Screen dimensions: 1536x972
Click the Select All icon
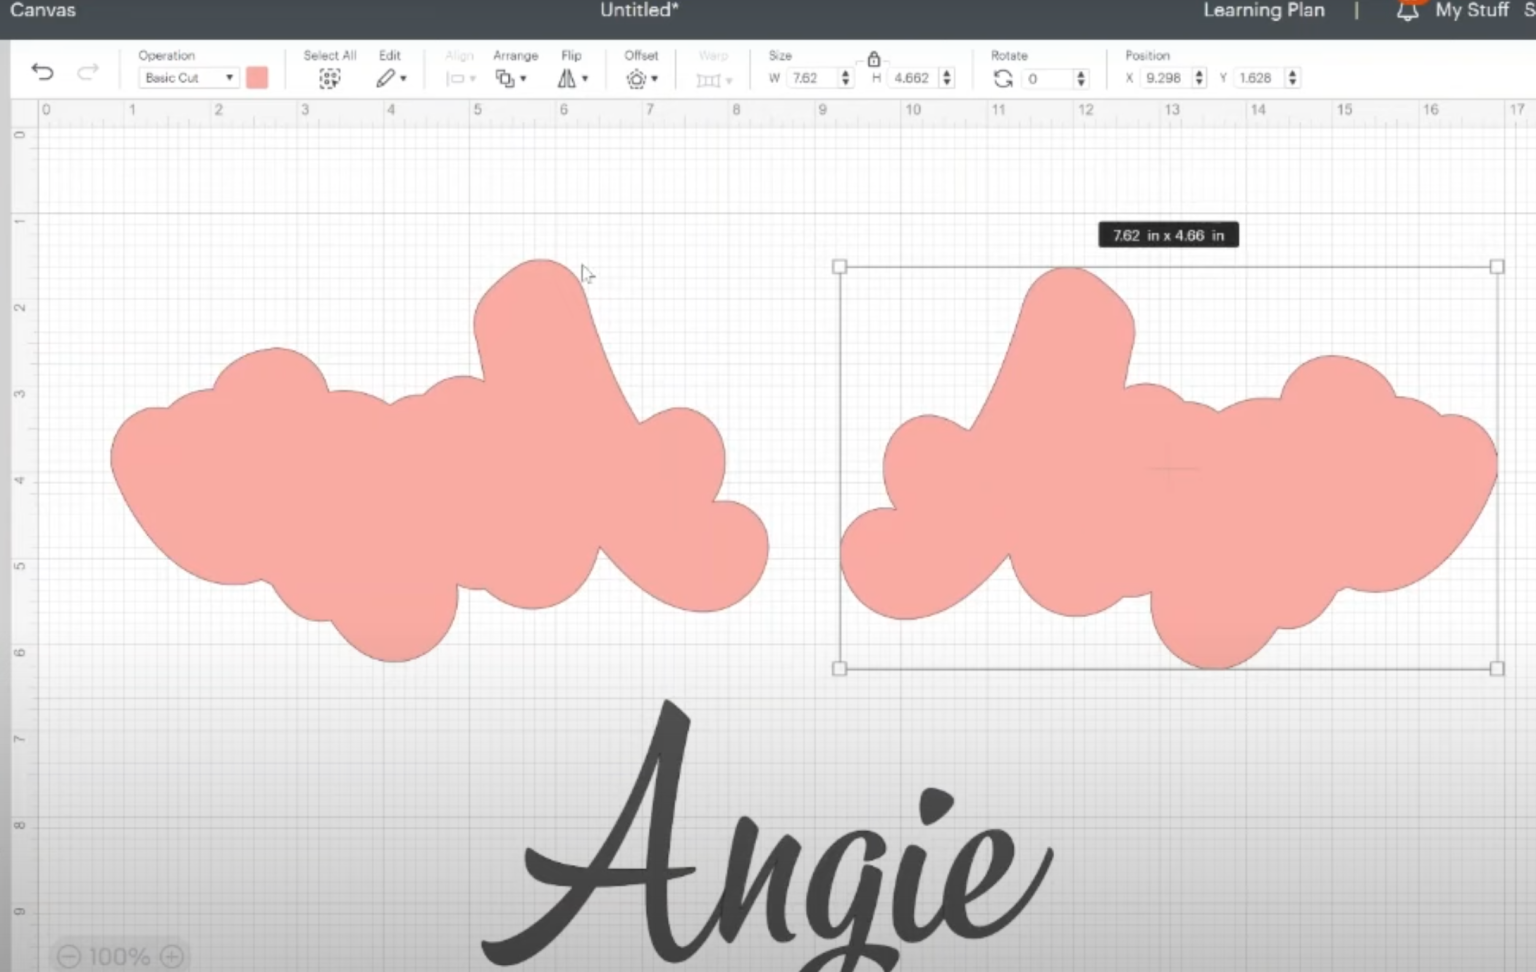click(329, 78)
